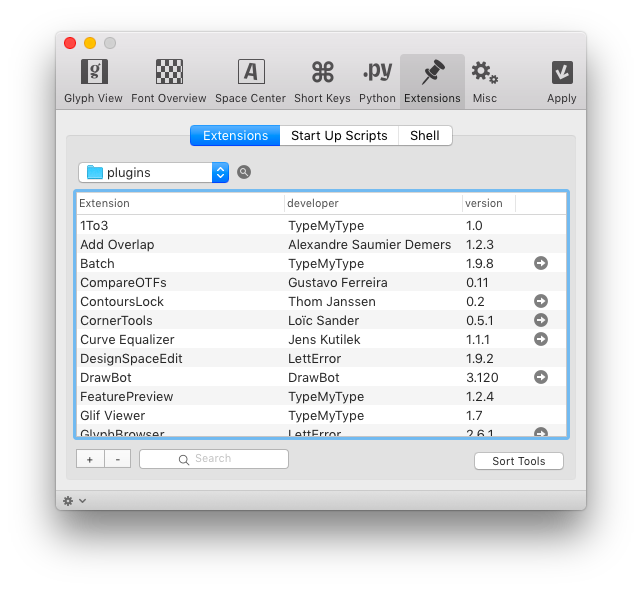Click into the extensions Search field
The width and height of the screenshot is (642, 590).
214,459
